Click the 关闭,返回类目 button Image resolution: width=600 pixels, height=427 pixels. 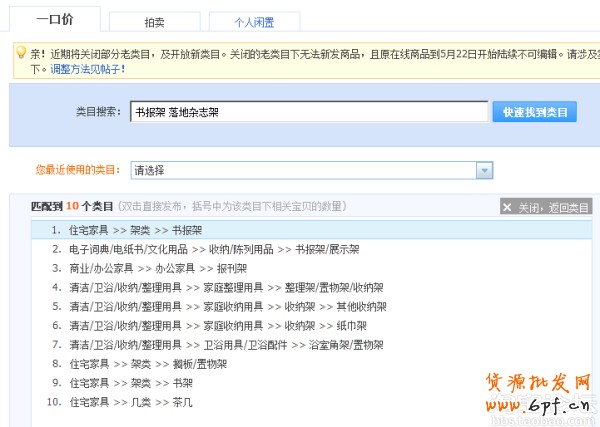(x=546, y=207)
